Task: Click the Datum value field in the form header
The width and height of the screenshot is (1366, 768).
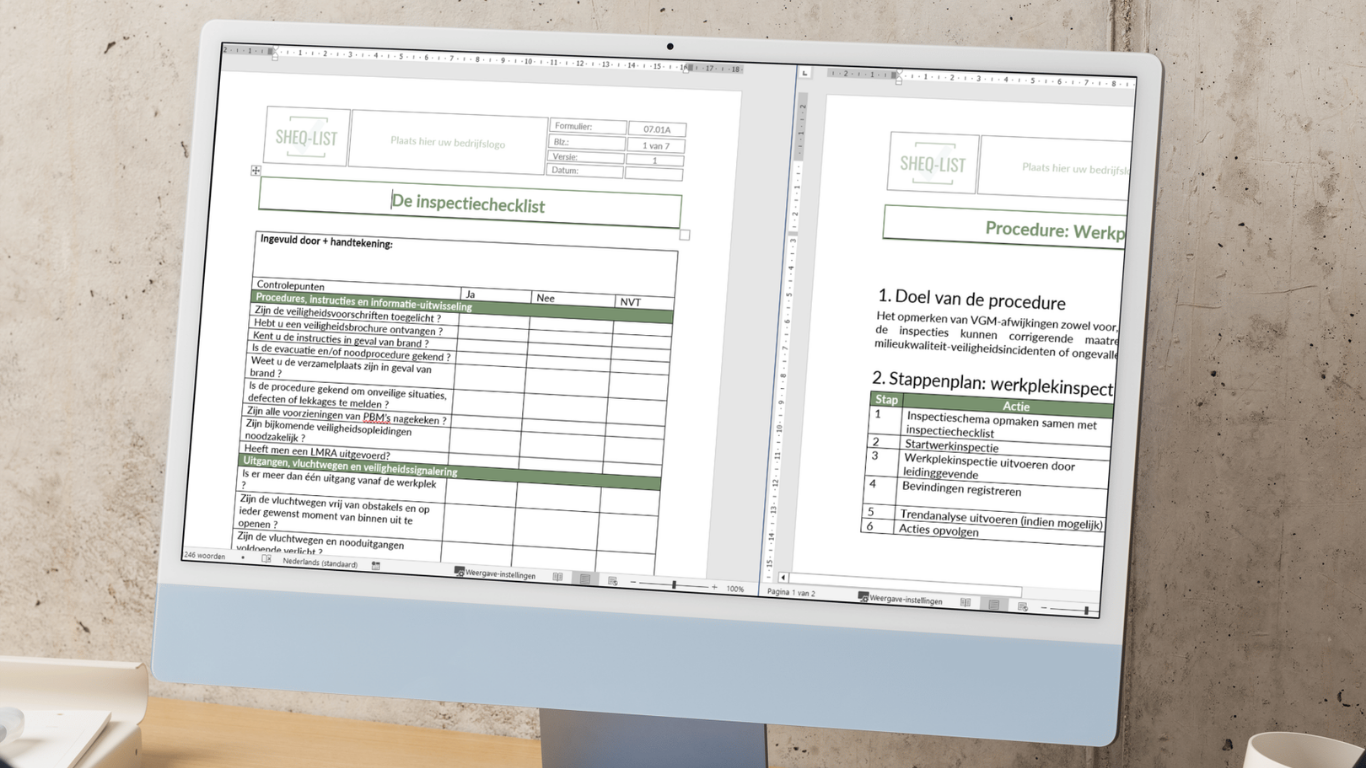Action: click(x=655, y=174)
